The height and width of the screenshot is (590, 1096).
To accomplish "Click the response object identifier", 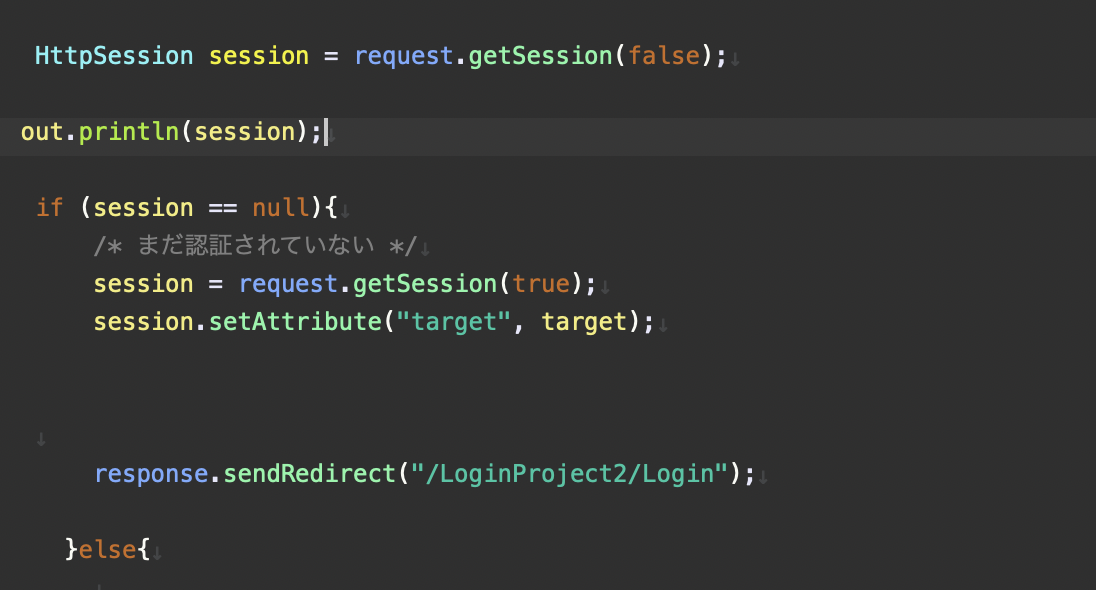I will coord(151,473).
